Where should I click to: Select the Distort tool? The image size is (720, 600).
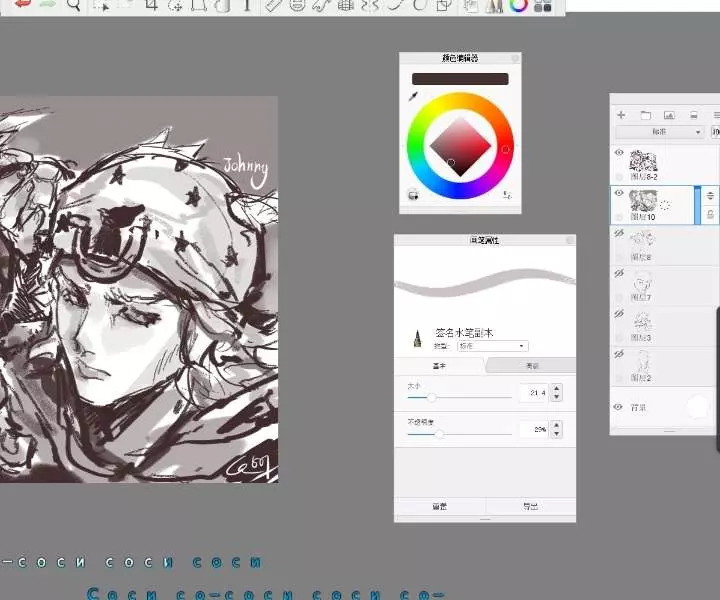(x=199, y=6)
